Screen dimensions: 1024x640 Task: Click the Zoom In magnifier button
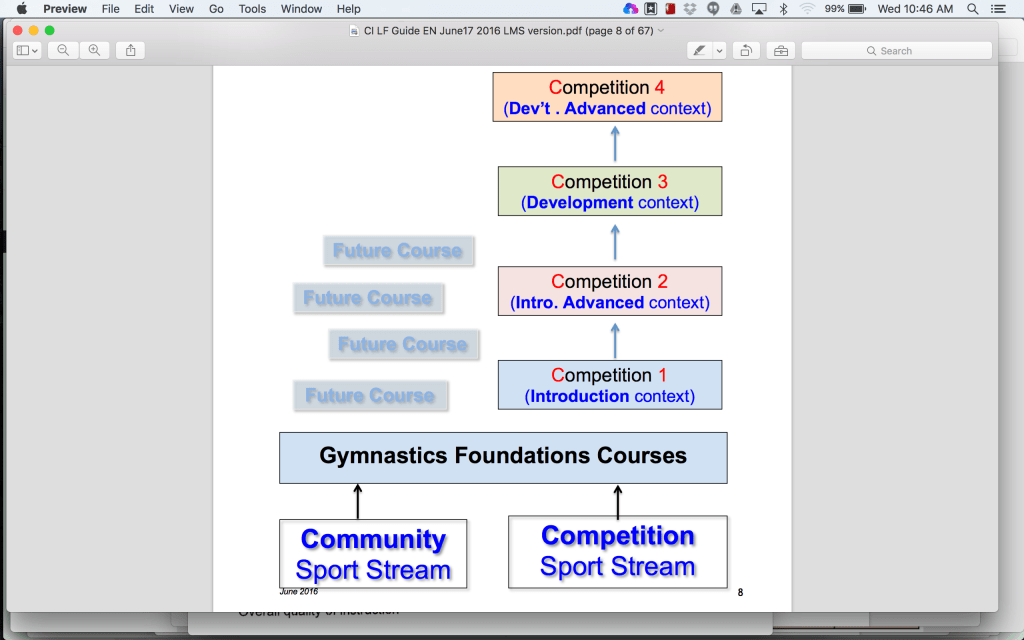click(x=94, y=50)
